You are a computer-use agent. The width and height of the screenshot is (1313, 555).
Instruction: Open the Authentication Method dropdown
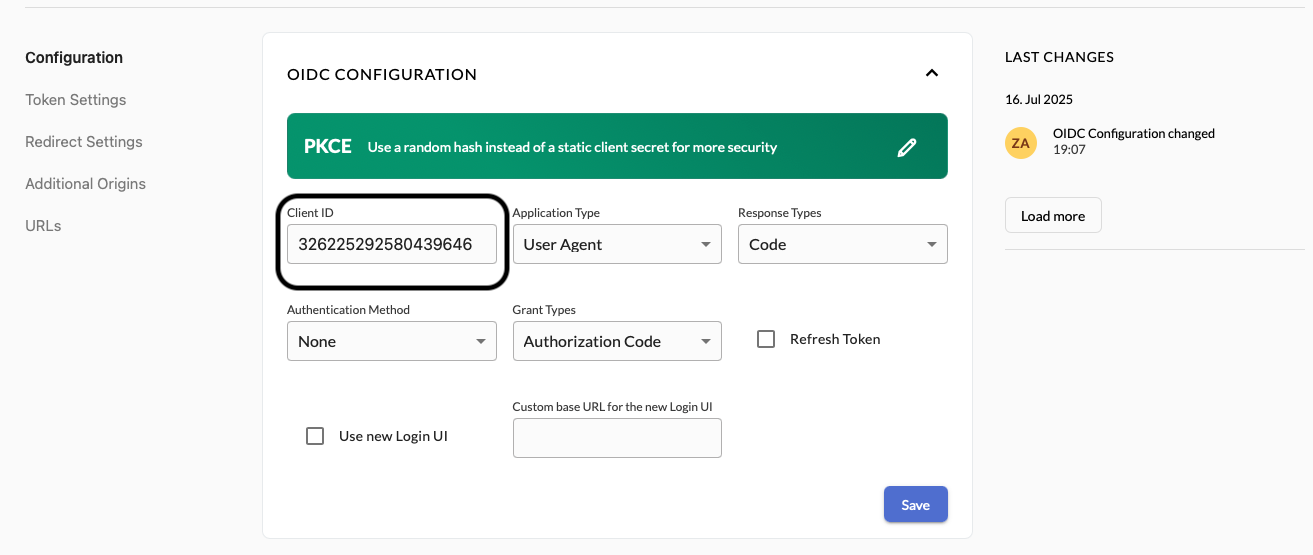coord(392,341)
